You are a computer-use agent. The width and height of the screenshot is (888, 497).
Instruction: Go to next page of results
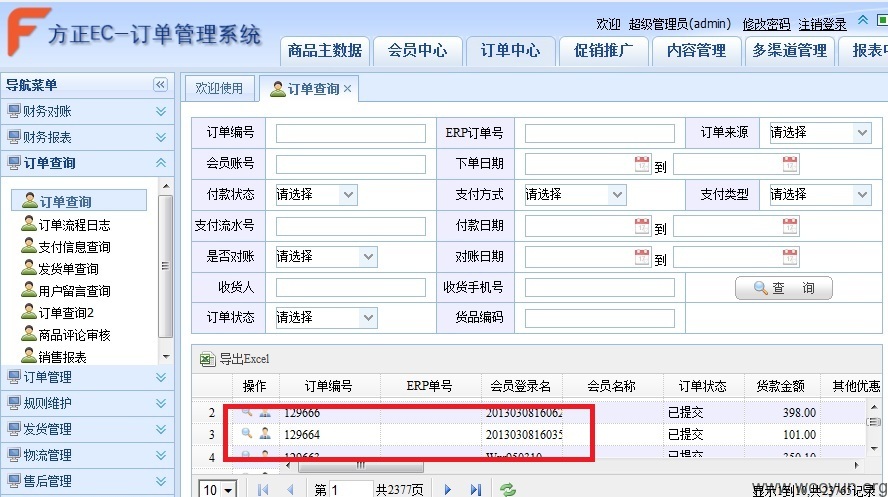coord(448,490)
